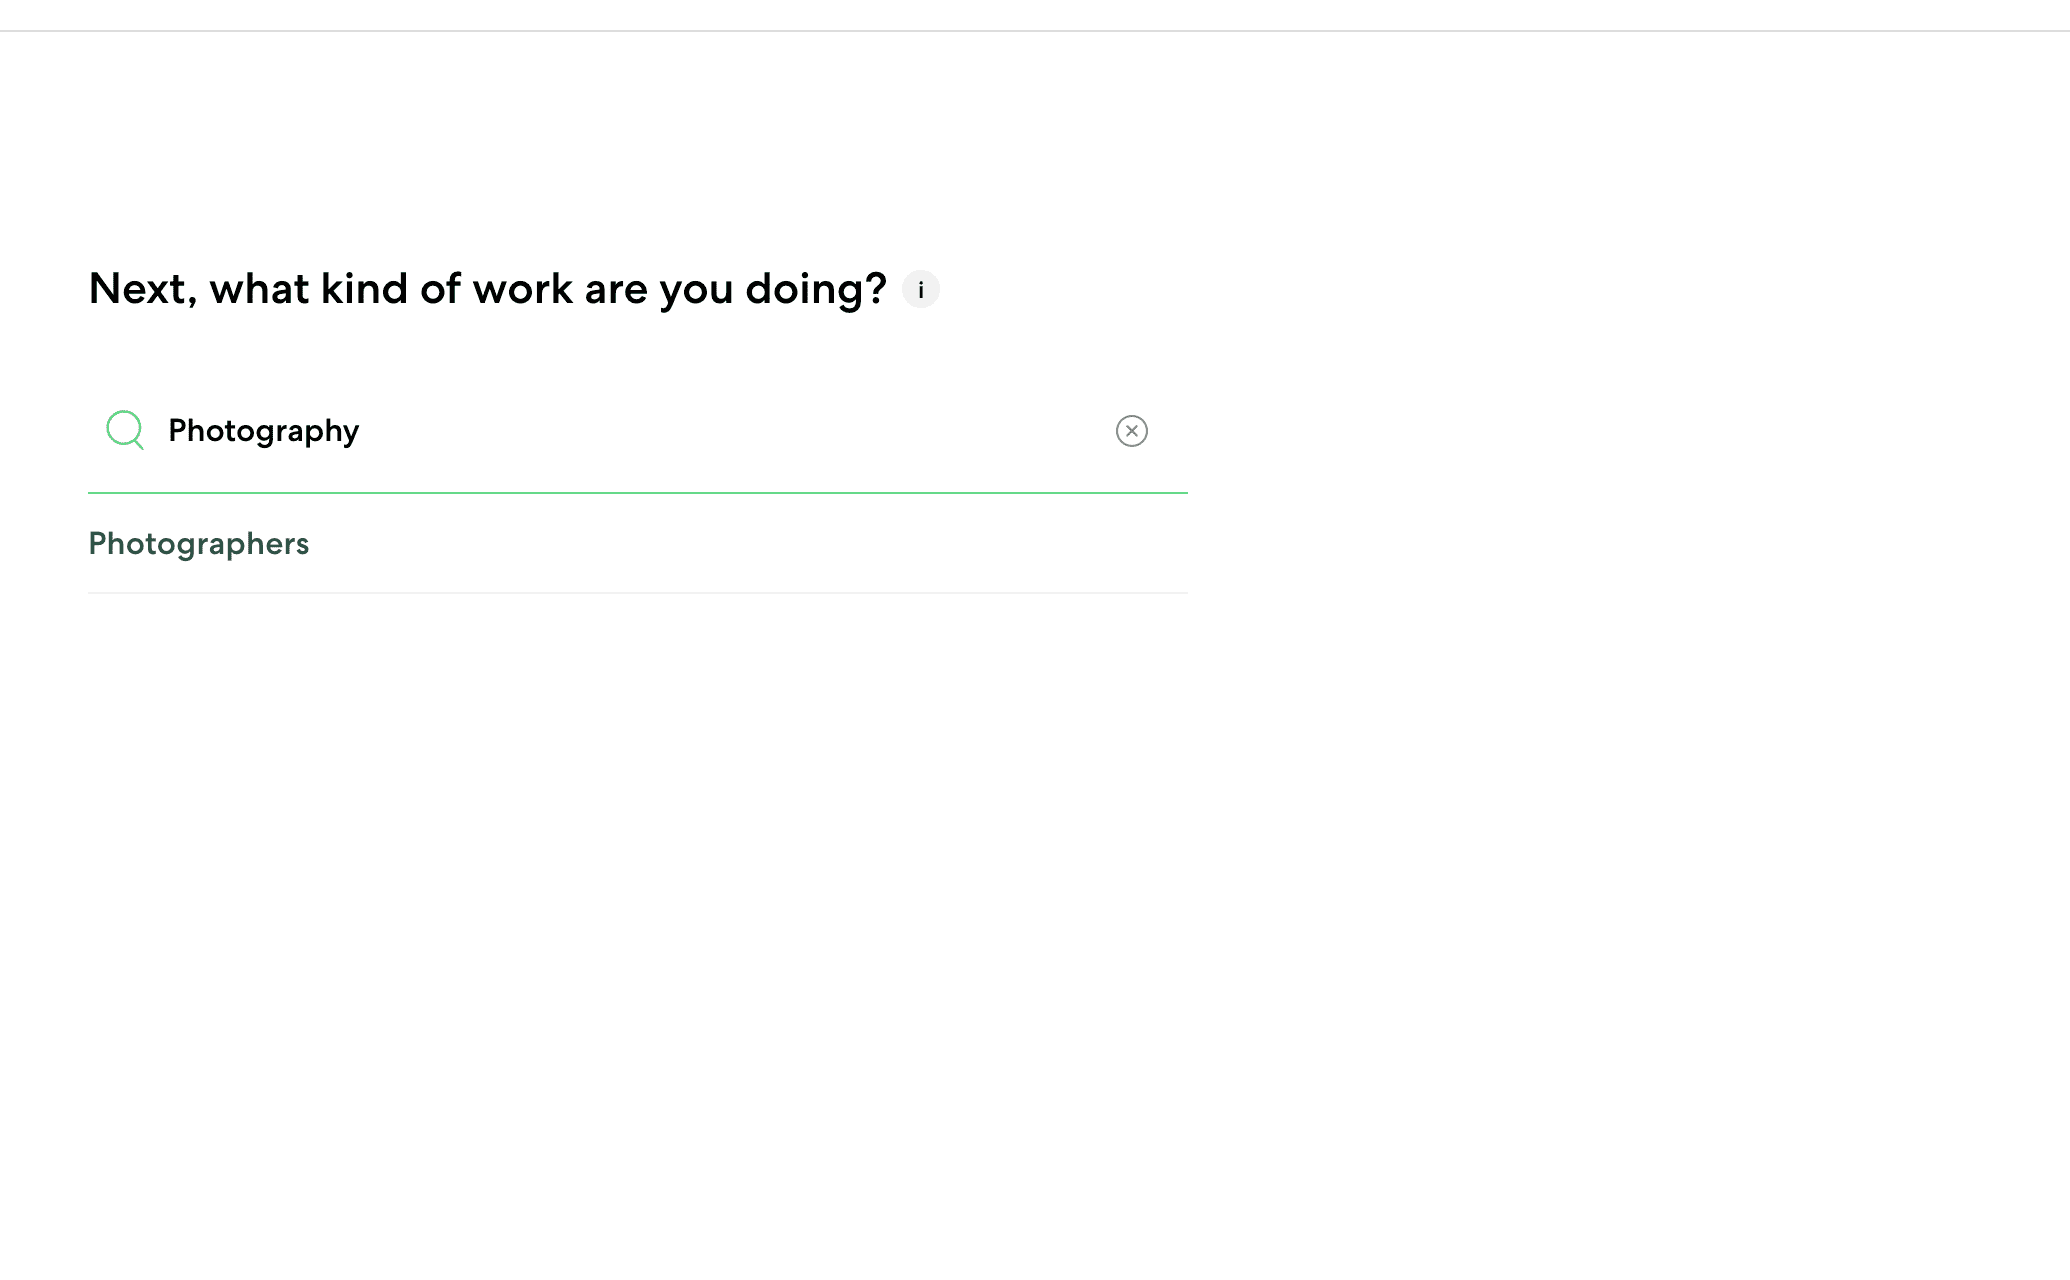Click the search icon left of Photography
The image size is (2070, 1280).
pos(125,430)
